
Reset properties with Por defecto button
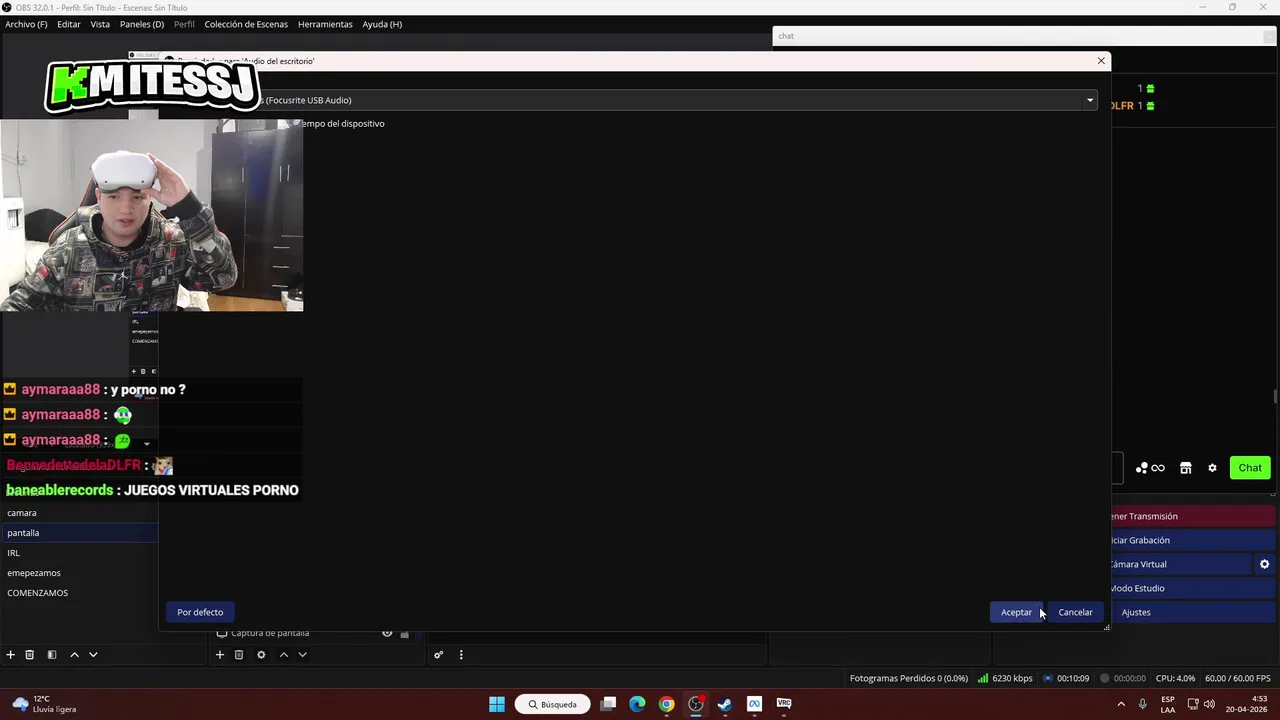[200, 612]
